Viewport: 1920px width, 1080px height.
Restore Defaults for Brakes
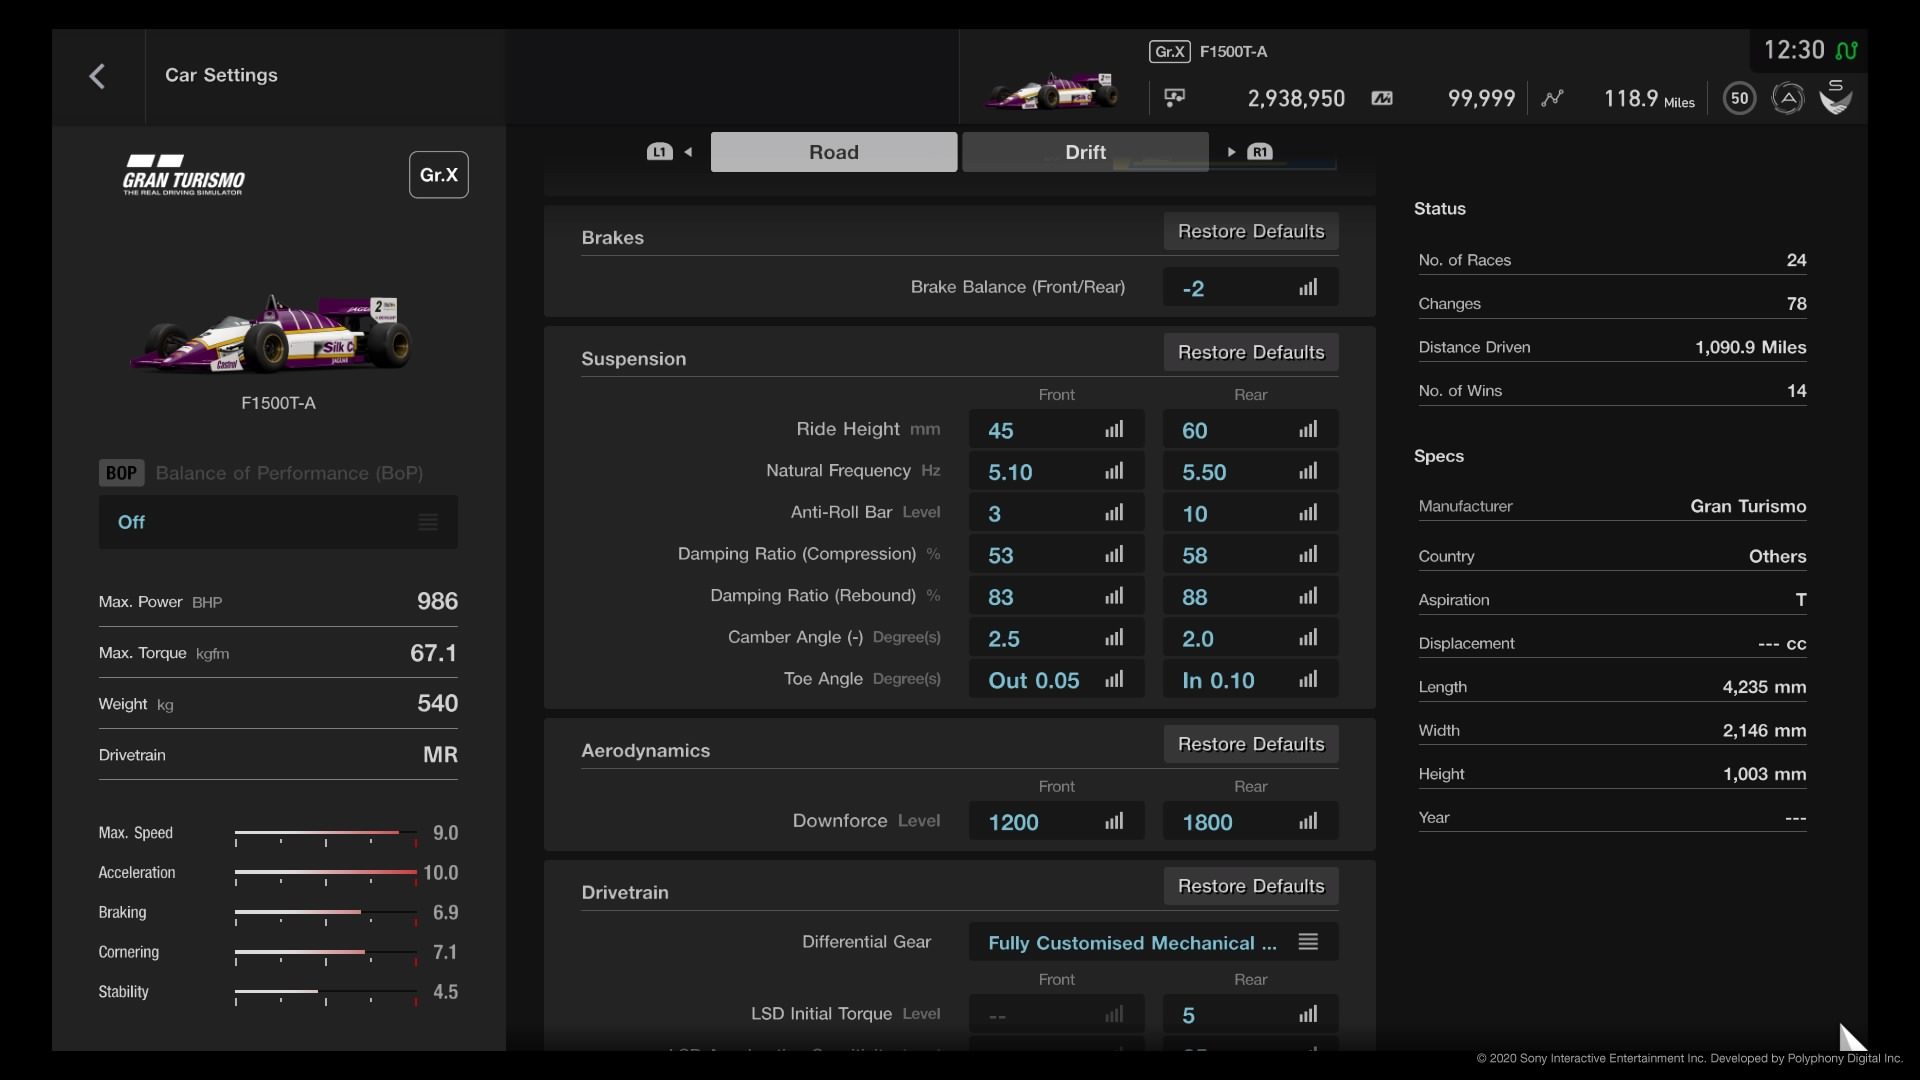click(1251, 231)
